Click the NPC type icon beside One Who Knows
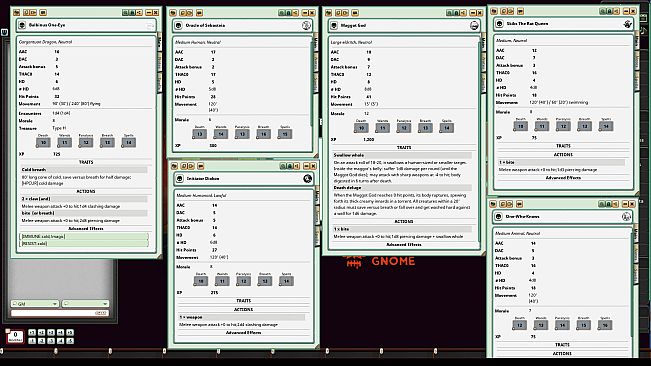Image resolution: width=651 pixels, height=366 pixels. [499, 217]
